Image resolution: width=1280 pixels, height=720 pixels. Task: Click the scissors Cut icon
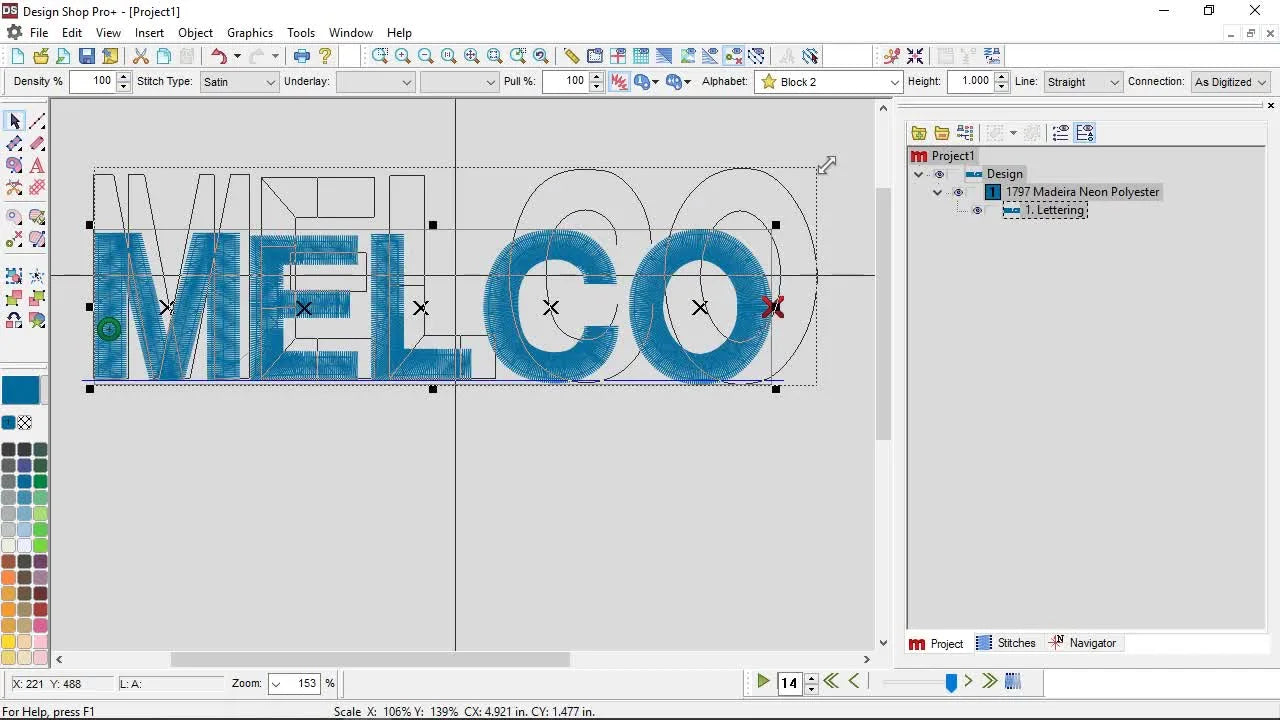tap(140, 56)
